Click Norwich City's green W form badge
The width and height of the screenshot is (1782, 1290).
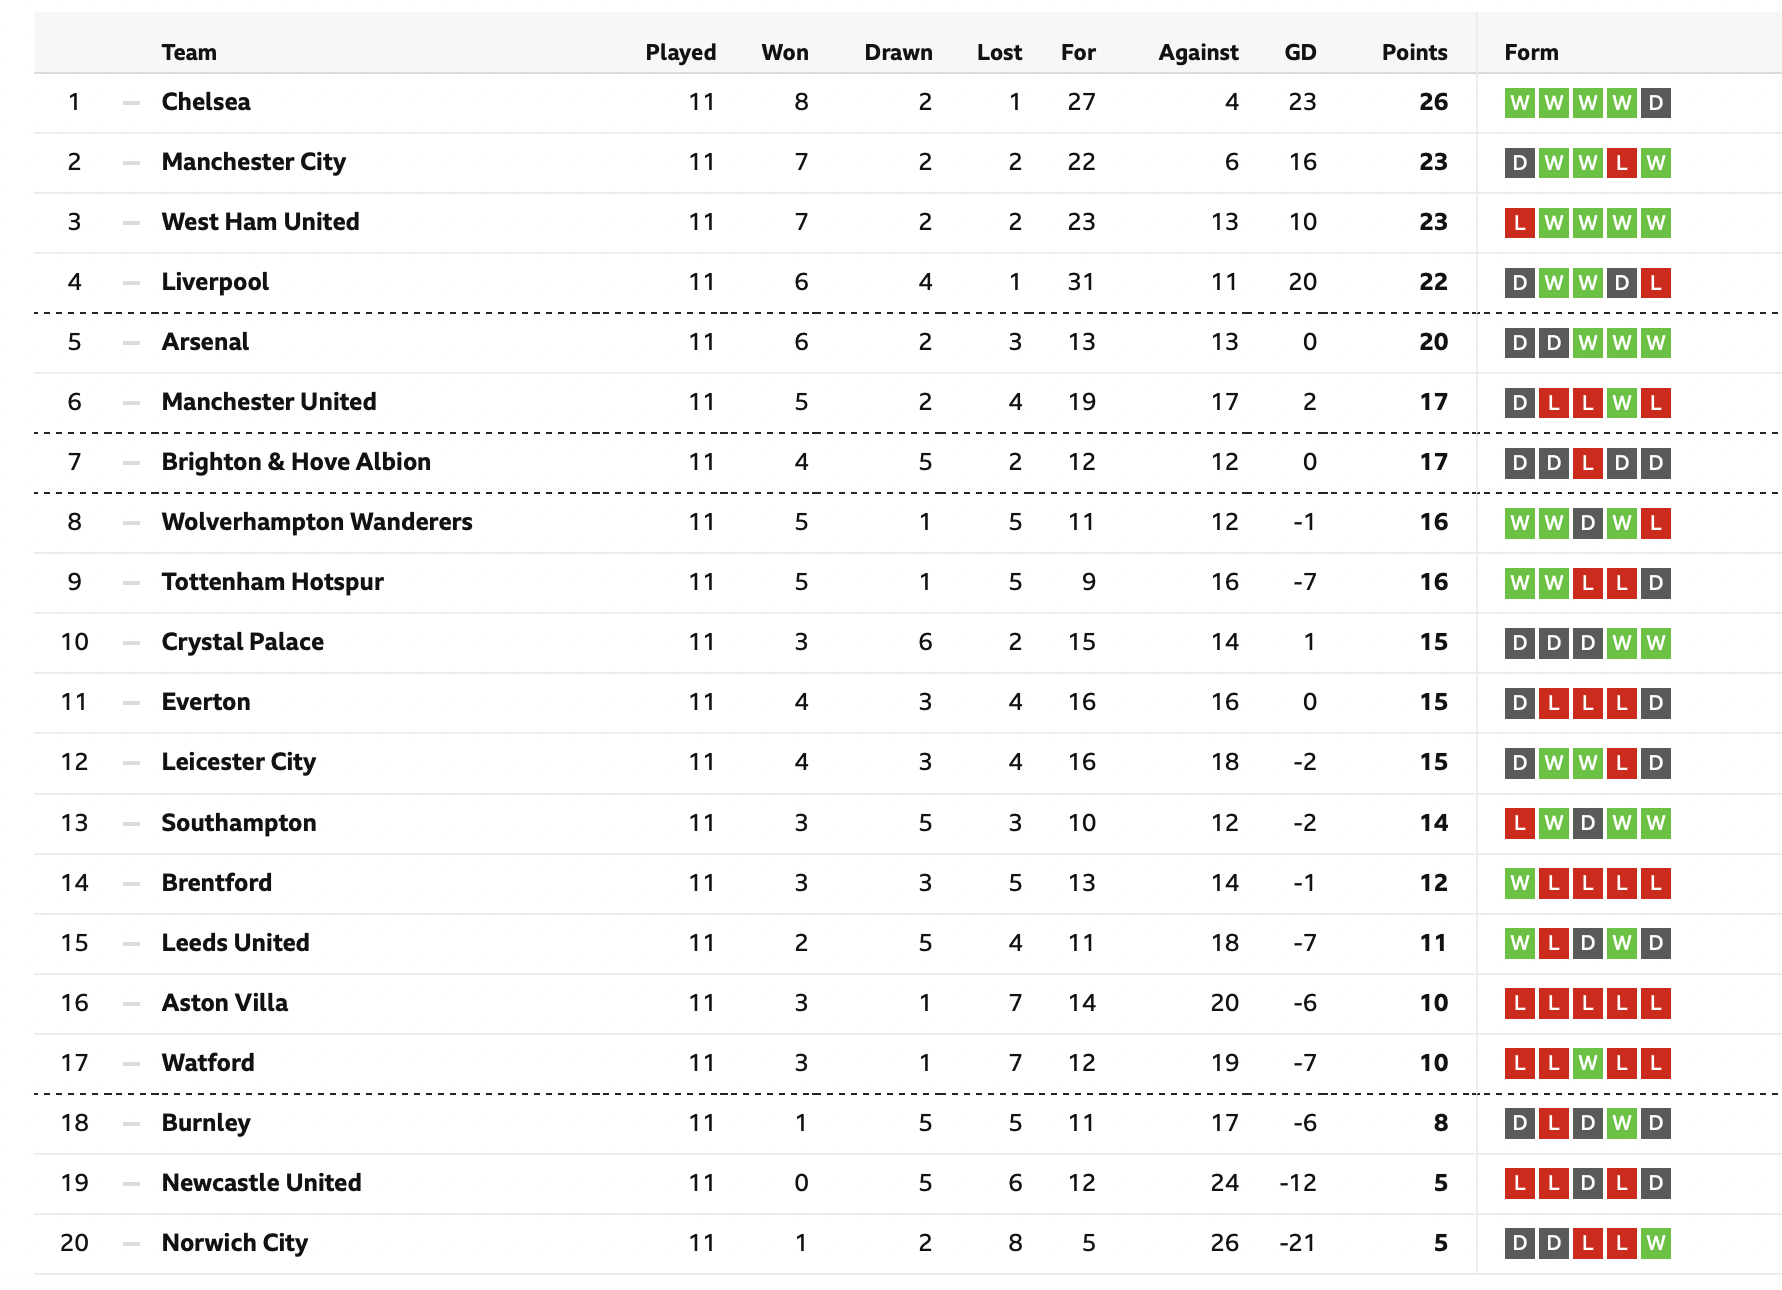1656,1243
